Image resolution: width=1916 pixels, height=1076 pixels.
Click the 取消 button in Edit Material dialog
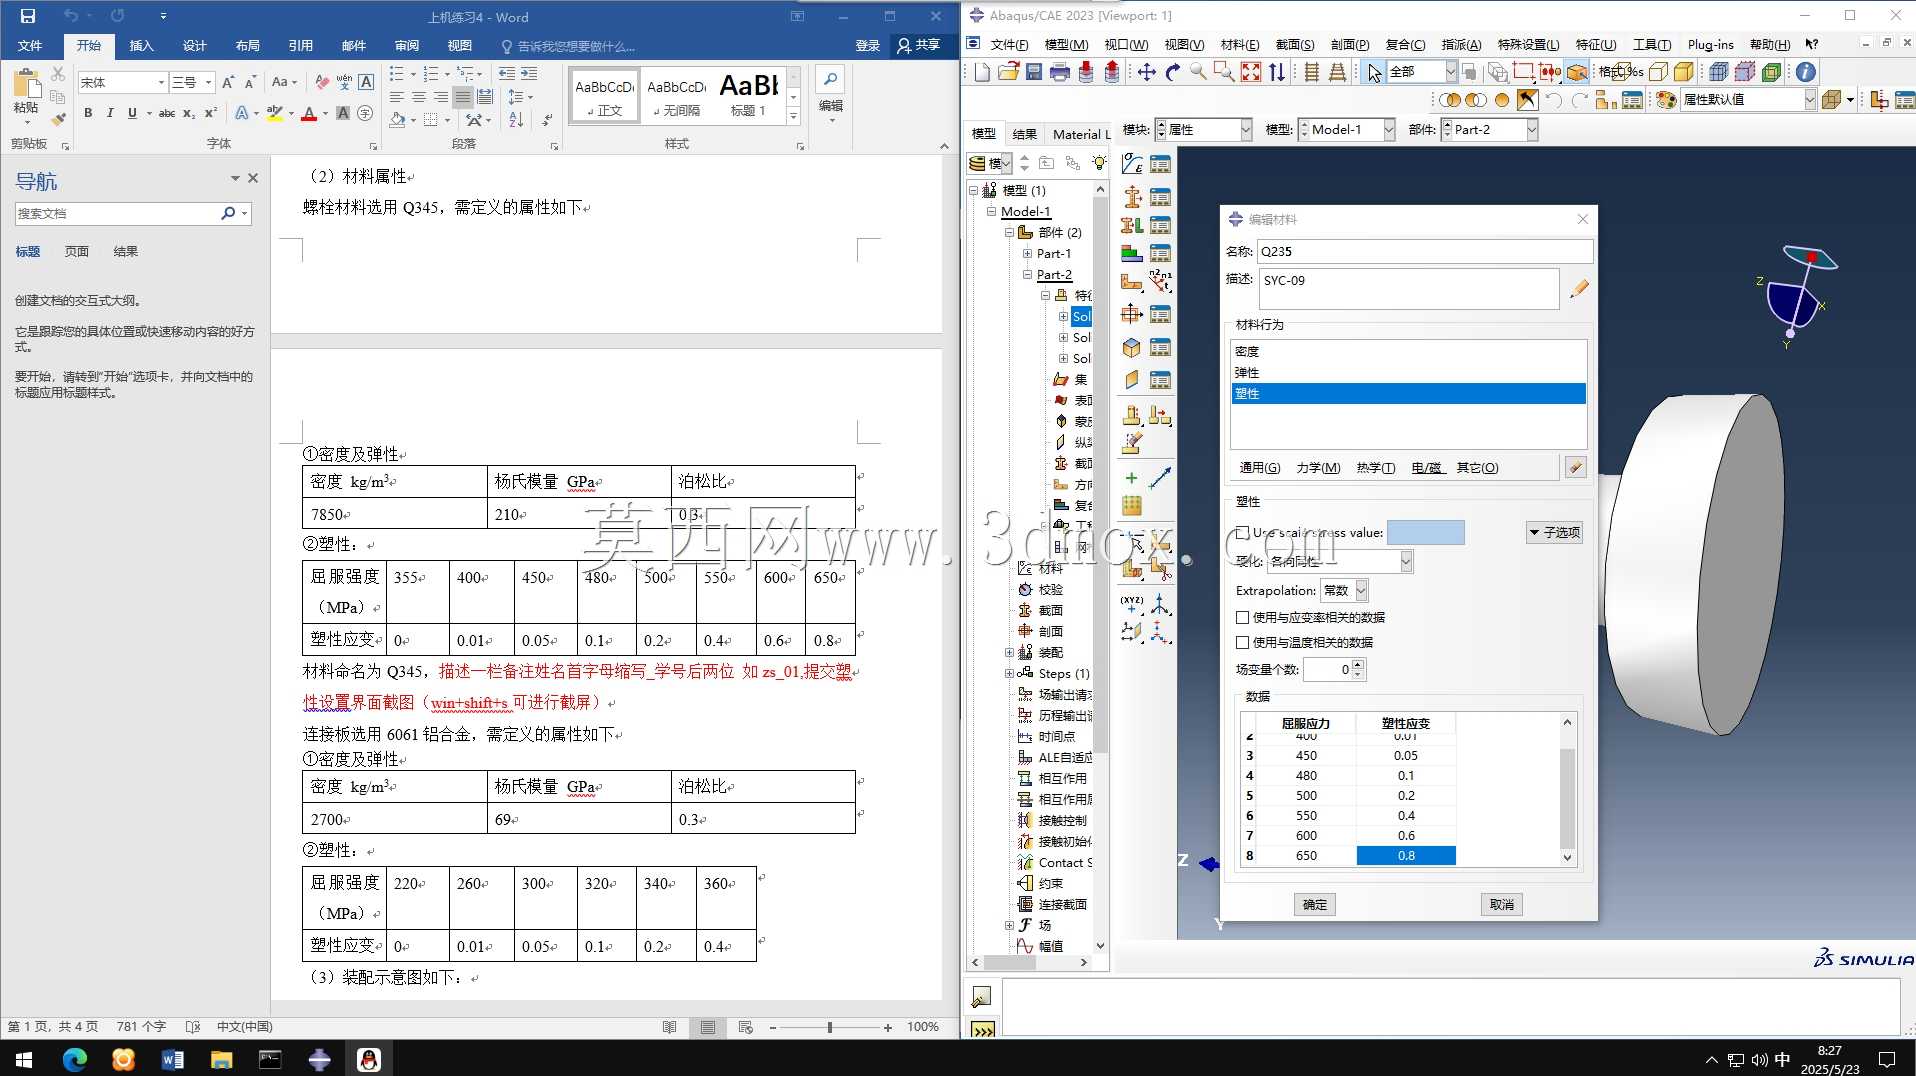click(x=1501, y=904)
